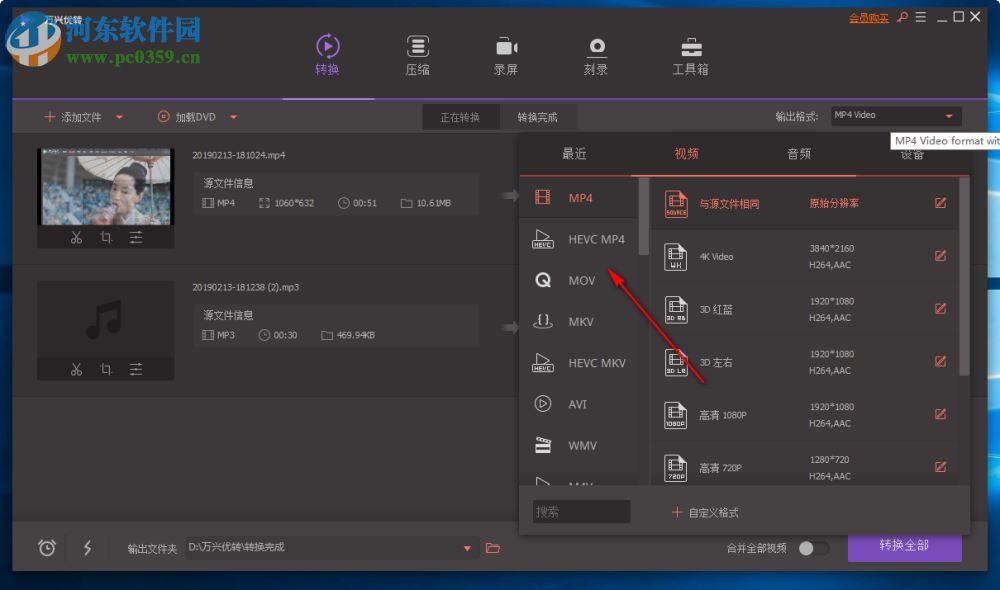
Task: Open the output folder browse icon
Action: click(492, 548)
